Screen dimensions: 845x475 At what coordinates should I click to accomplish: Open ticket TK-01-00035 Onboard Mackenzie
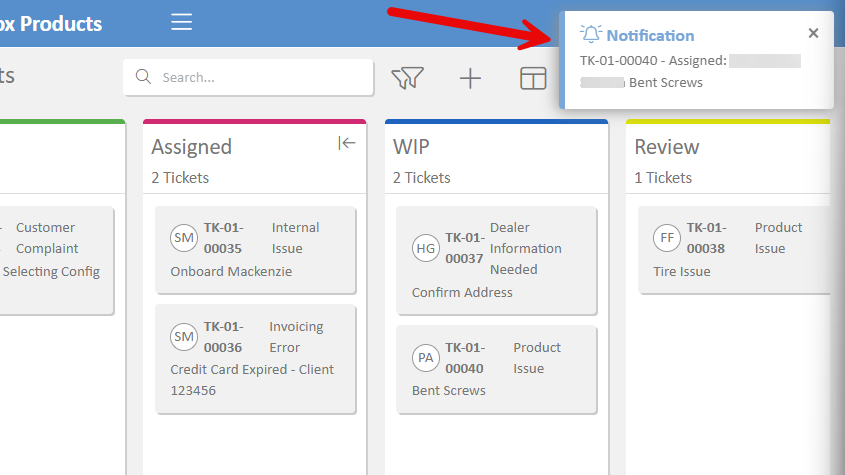[255, 250]
